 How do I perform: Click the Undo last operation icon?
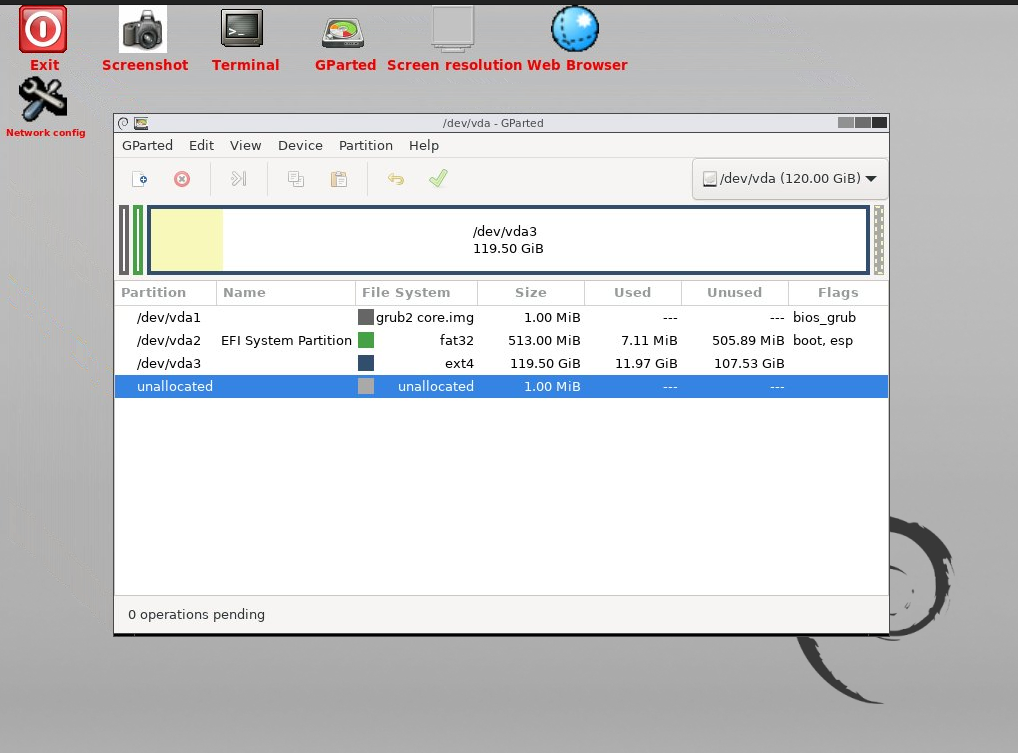point(396,179)
